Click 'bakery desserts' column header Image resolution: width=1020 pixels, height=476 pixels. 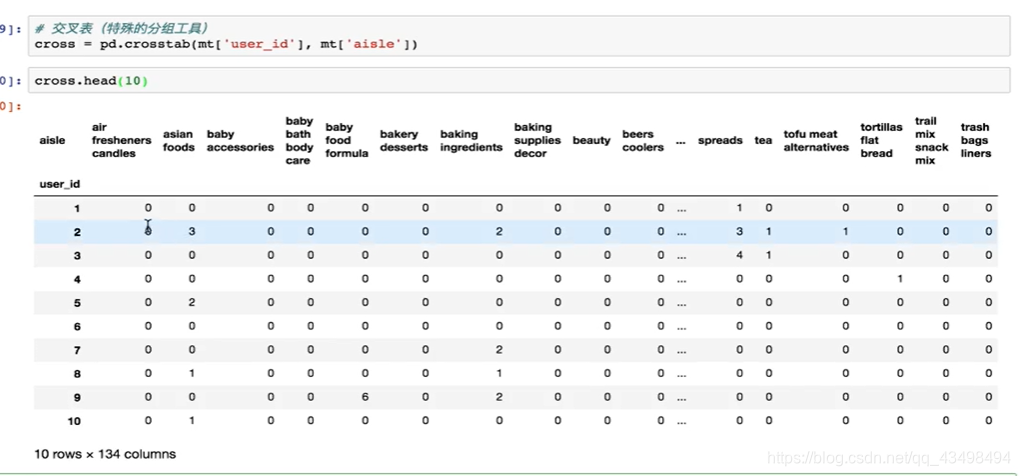pyautogui.click(x=404, y=140)
